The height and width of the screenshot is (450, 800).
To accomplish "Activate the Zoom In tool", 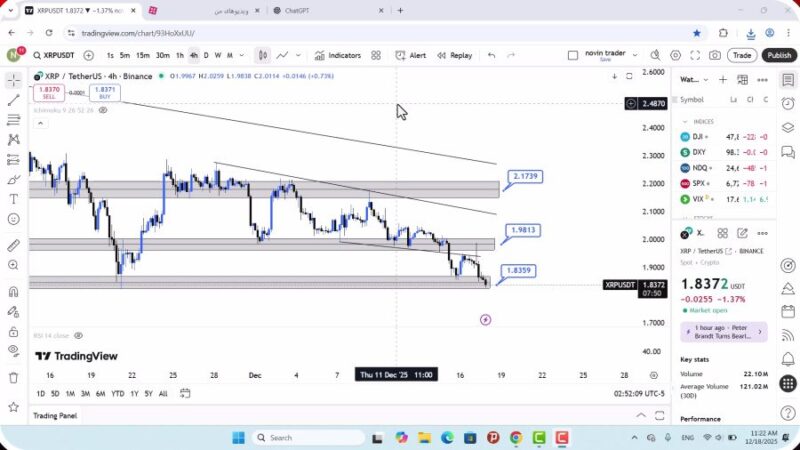I will [x=13, y=265].
